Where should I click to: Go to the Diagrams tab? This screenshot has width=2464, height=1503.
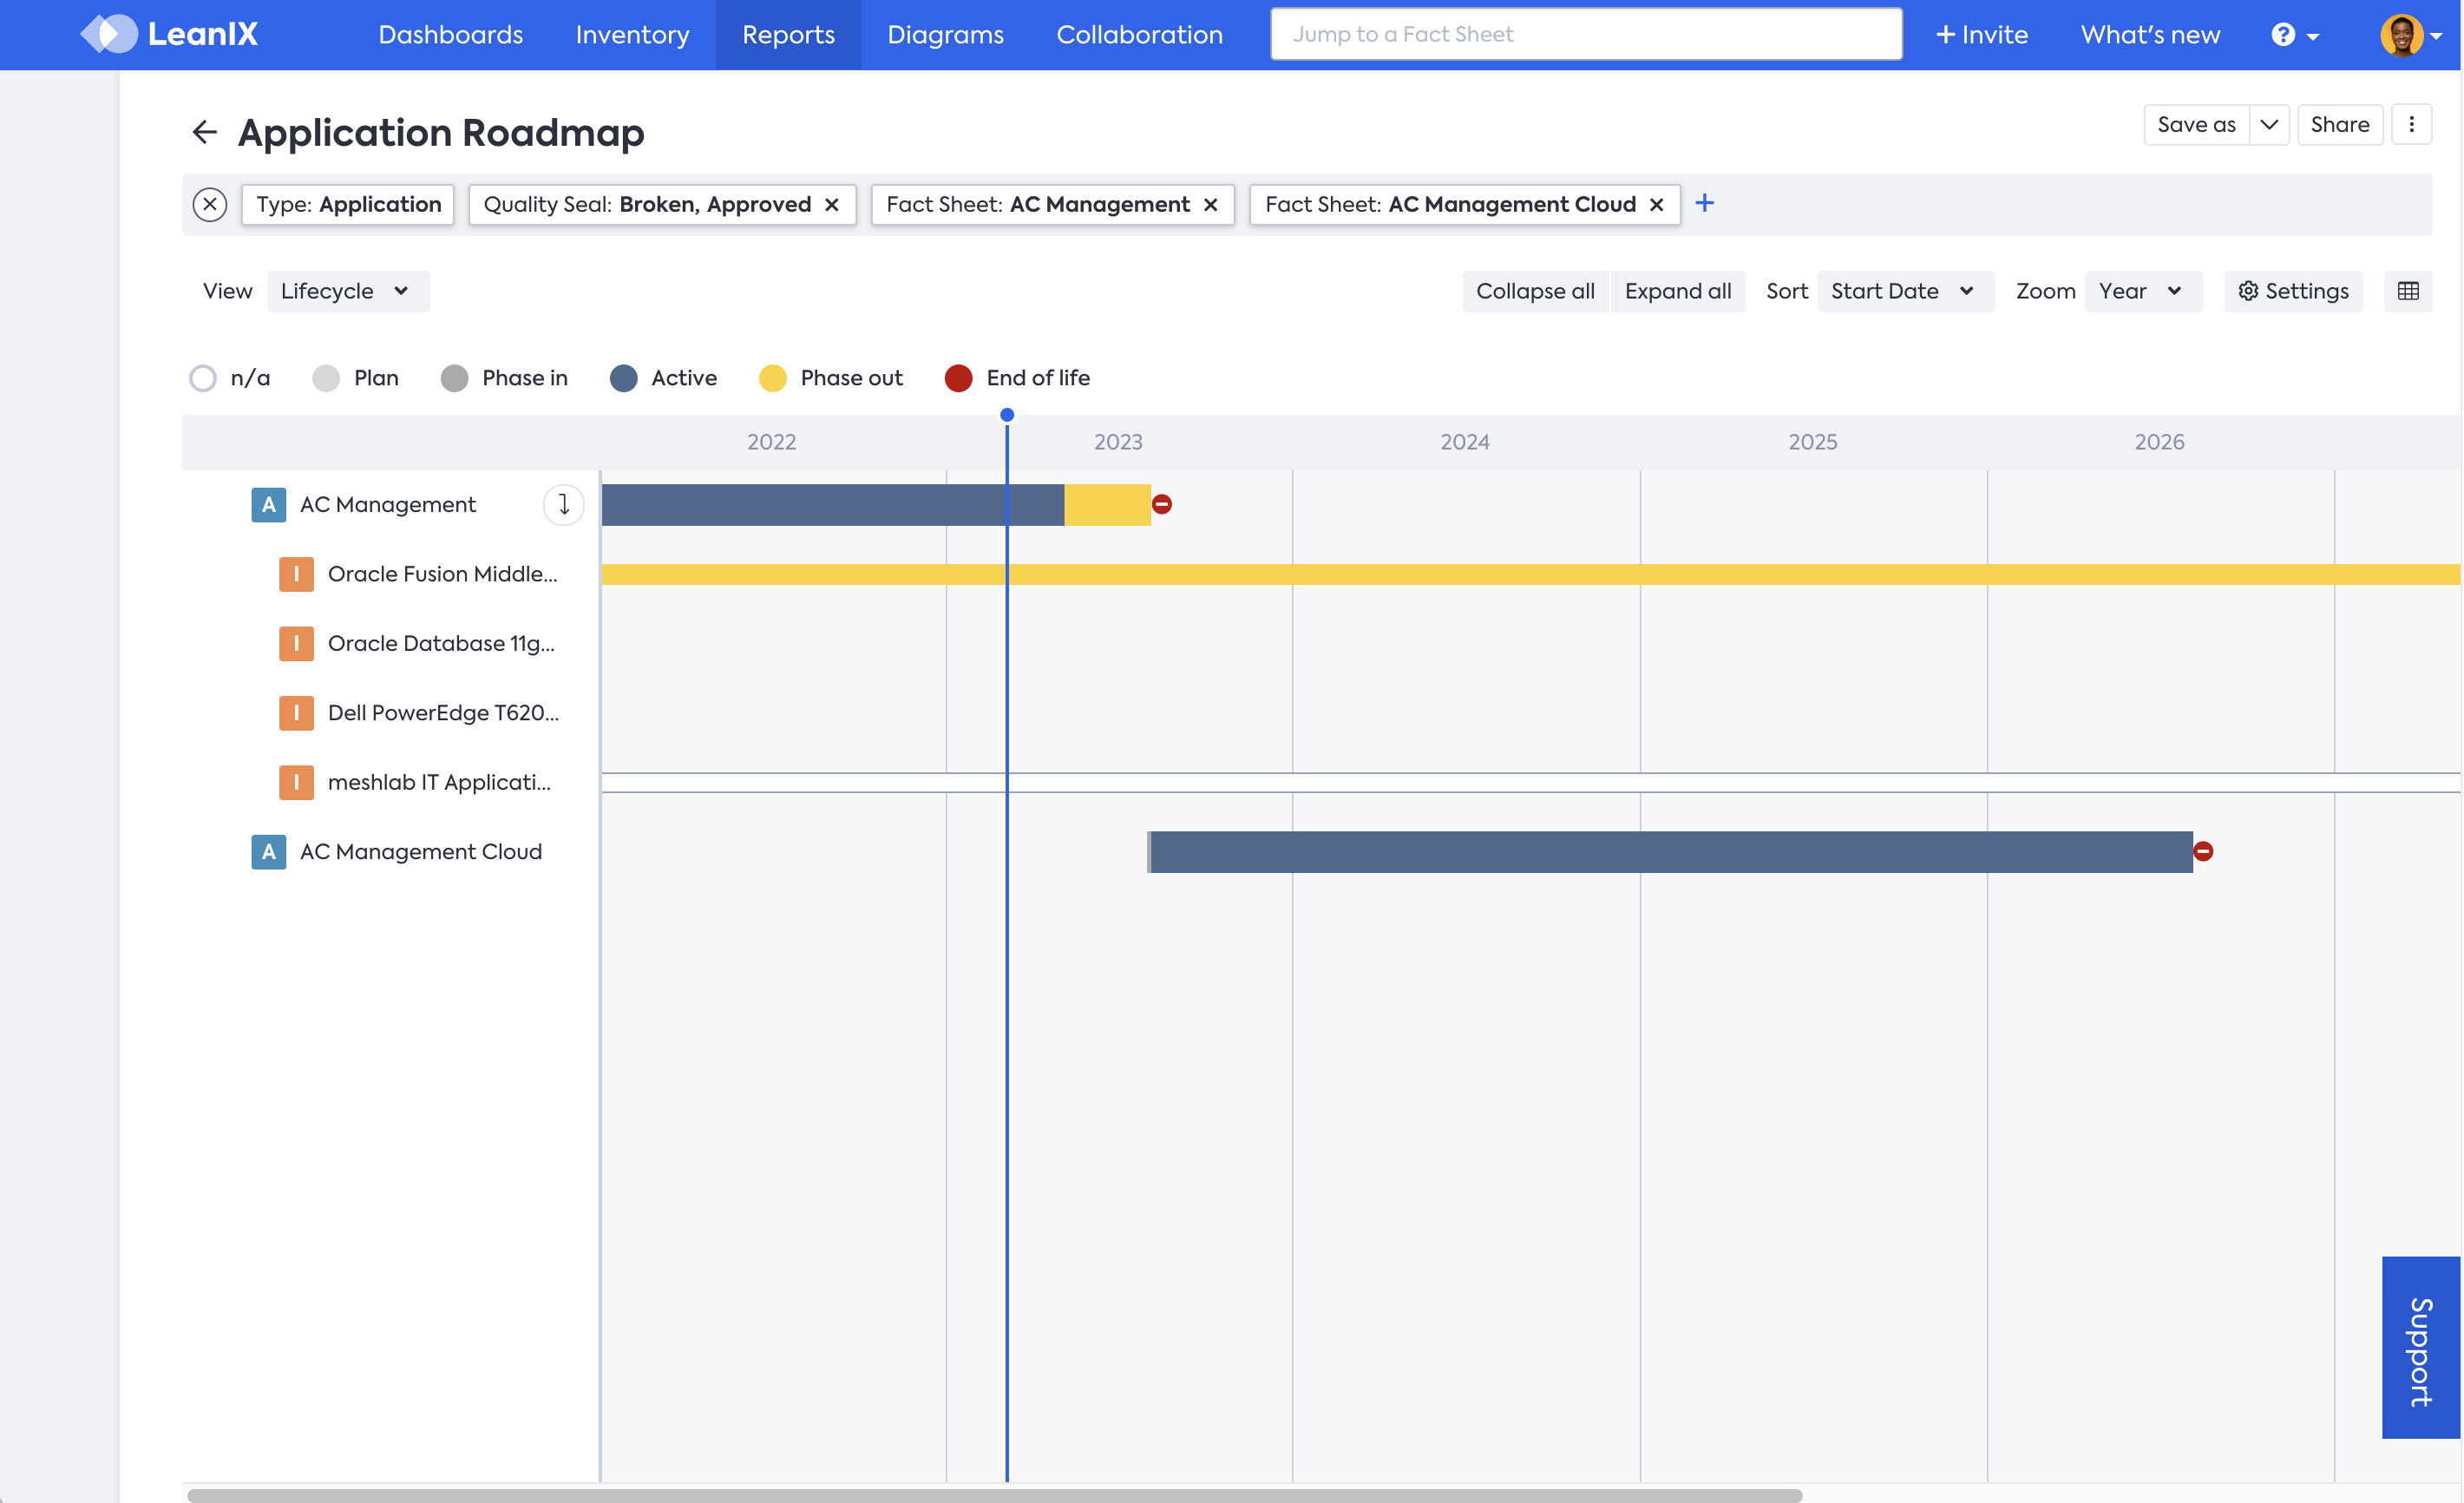click(945, 35)
